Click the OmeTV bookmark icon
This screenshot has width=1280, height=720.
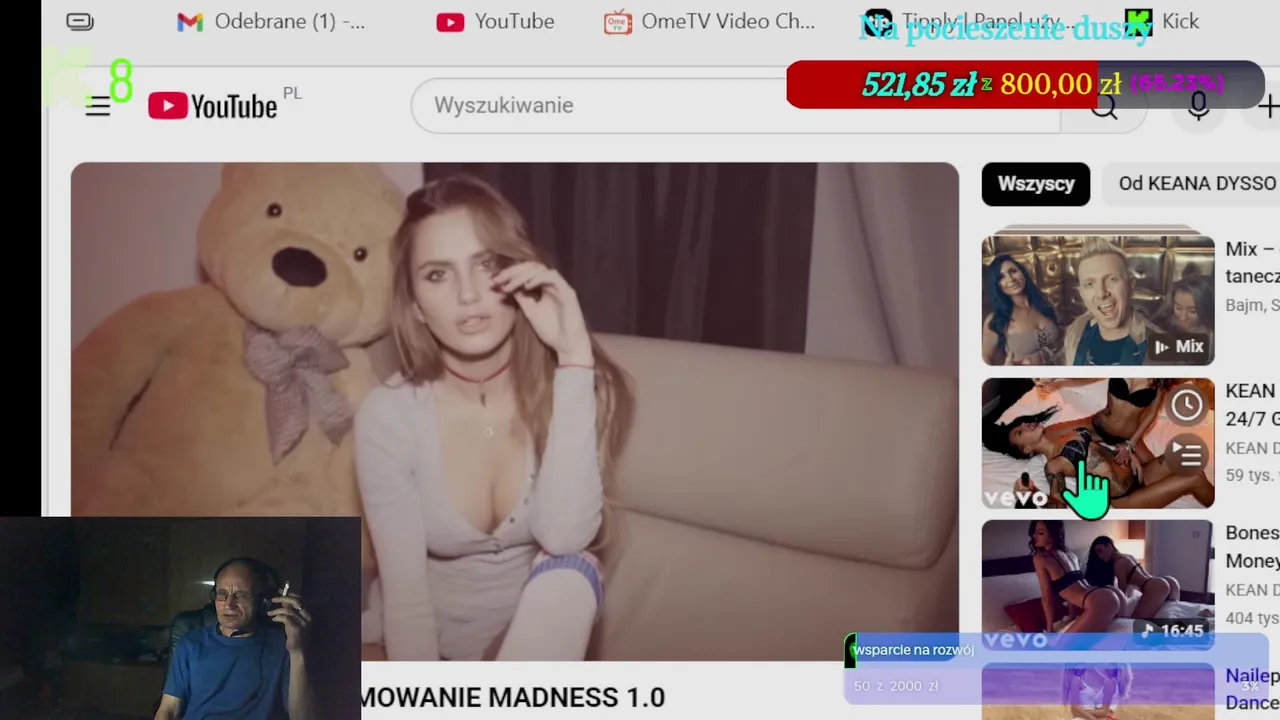pos(618,21)
